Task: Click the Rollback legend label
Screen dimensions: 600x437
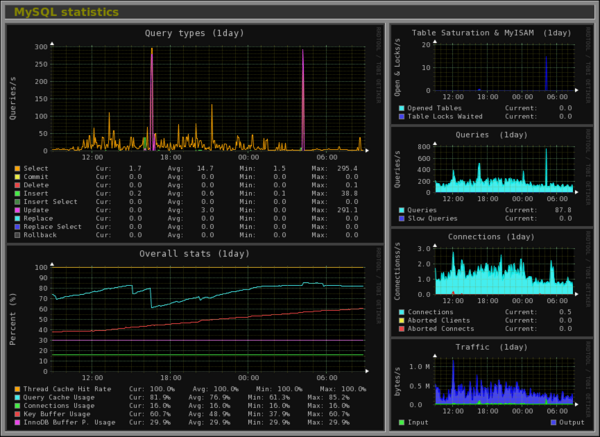Action: tap(40, 235)
